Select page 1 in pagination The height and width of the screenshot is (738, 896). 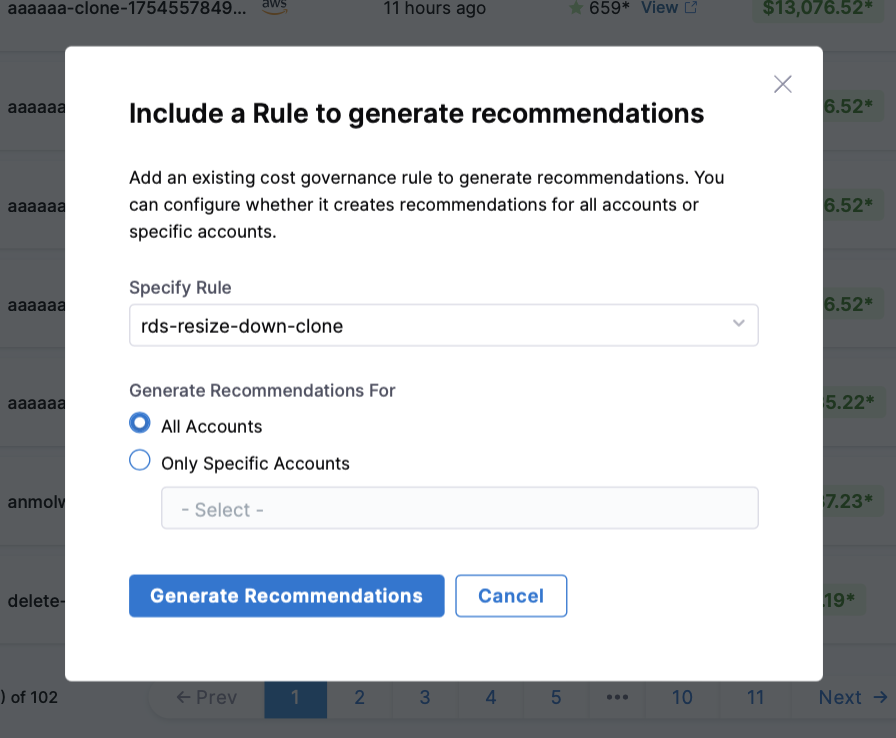(x=295, y=697)
